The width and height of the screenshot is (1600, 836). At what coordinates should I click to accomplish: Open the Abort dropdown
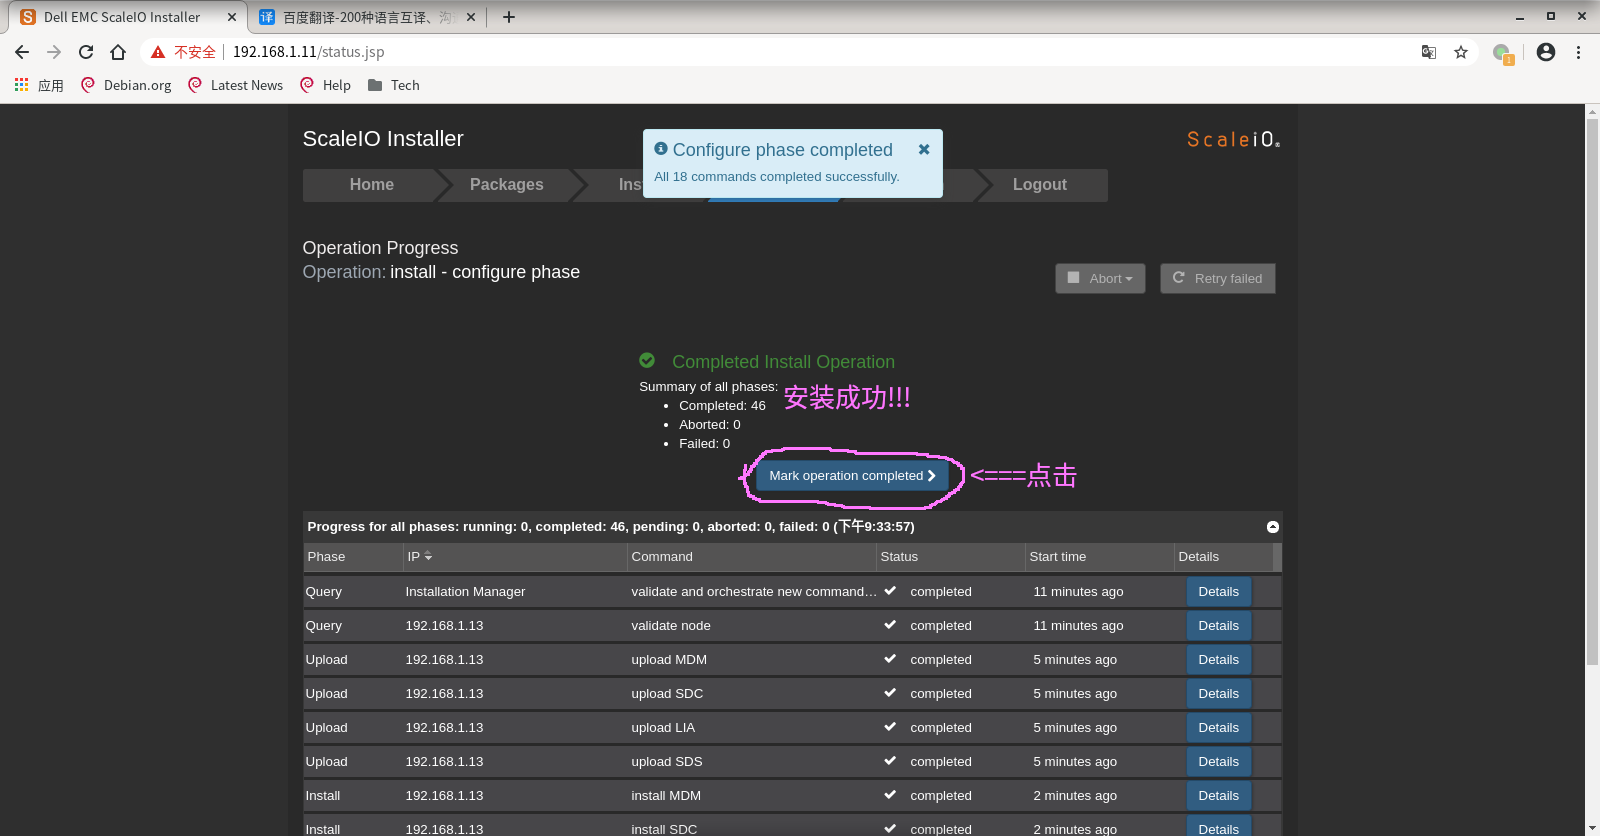click(x=1100, y=278)
